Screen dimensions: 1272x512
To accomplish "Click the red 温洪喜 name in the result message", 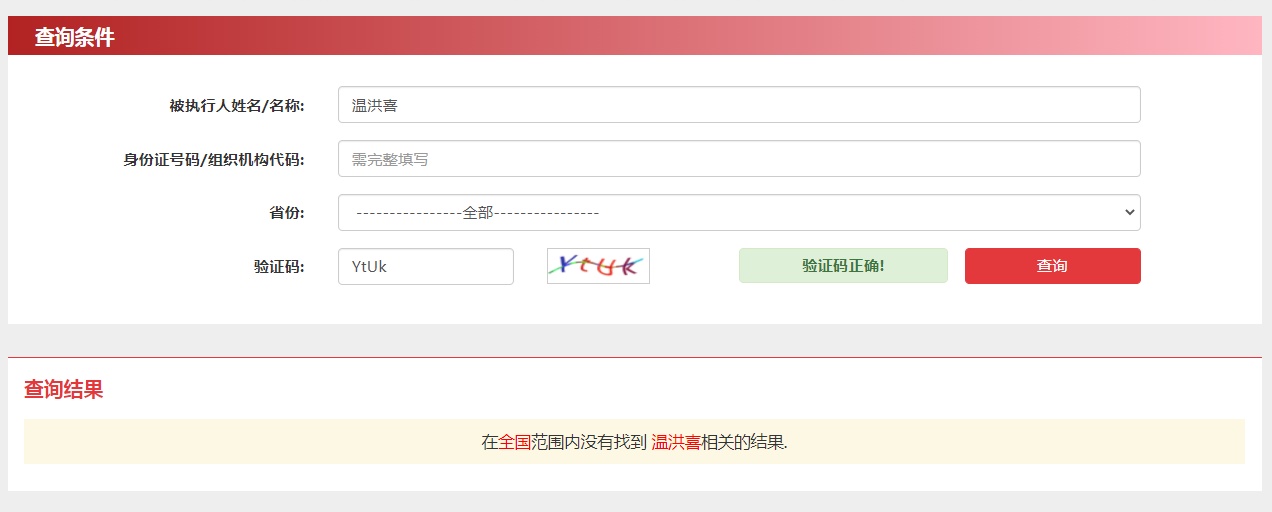I will [x=675, y=442].
